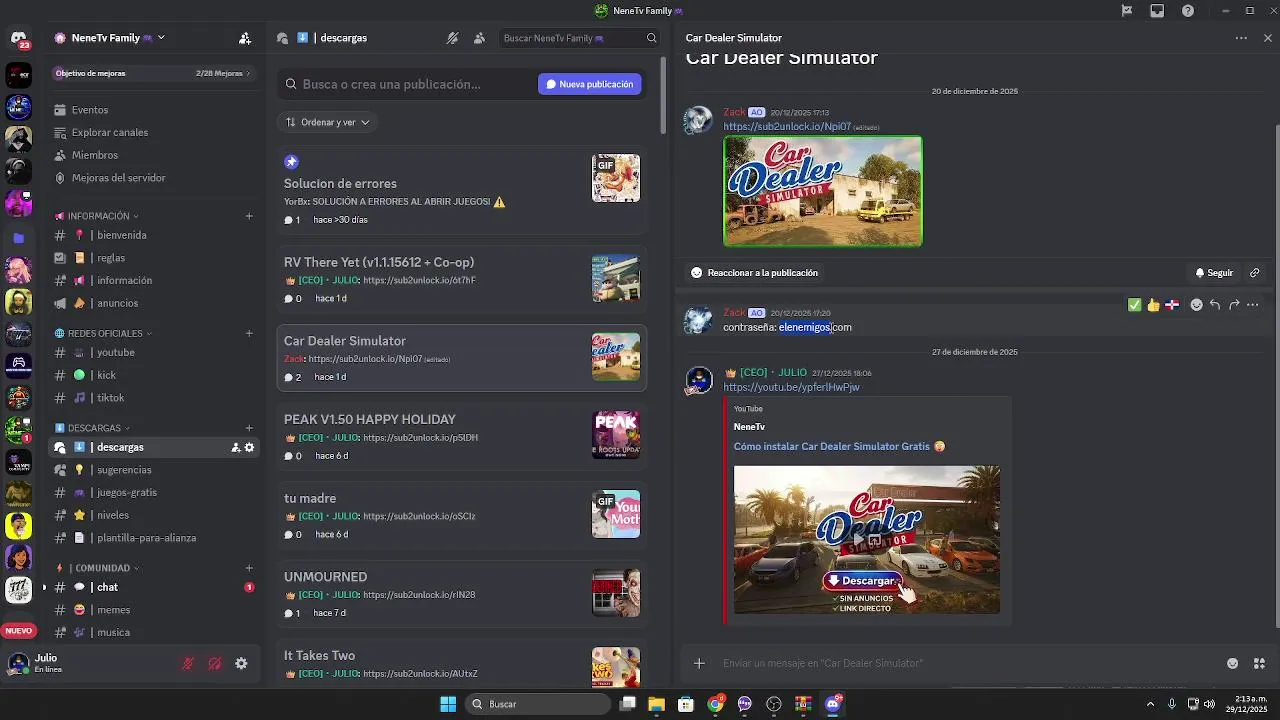Expand Objetivo de mejoras boost goal arrow

(248, 73)
